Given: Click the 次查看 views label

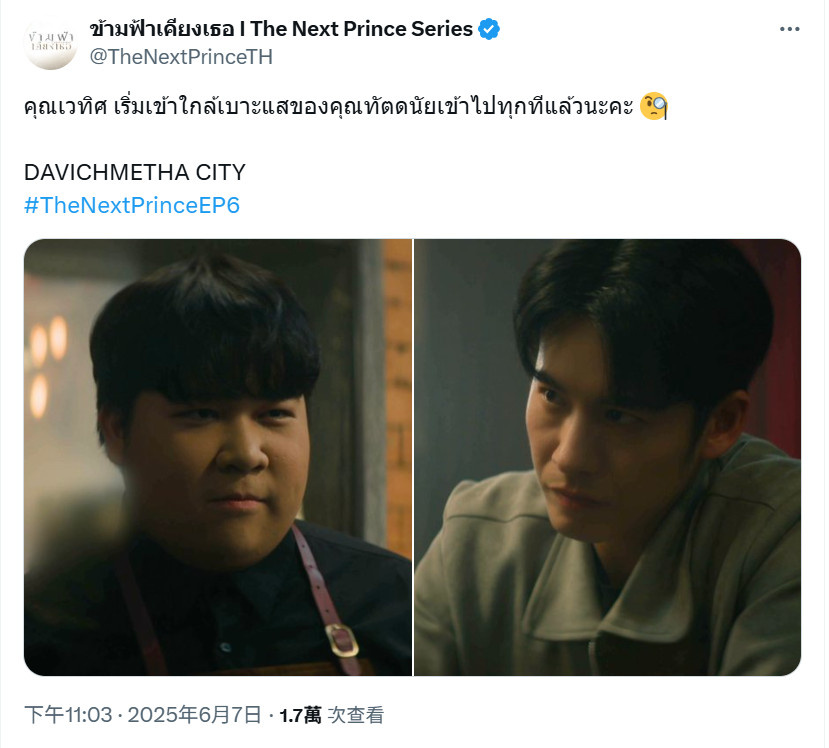Looking at the screenshot, I should pos(356,715).
